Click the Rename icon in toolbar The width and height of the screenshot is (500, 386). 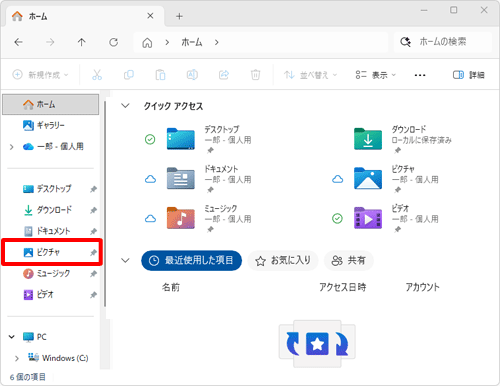[192, 75]
